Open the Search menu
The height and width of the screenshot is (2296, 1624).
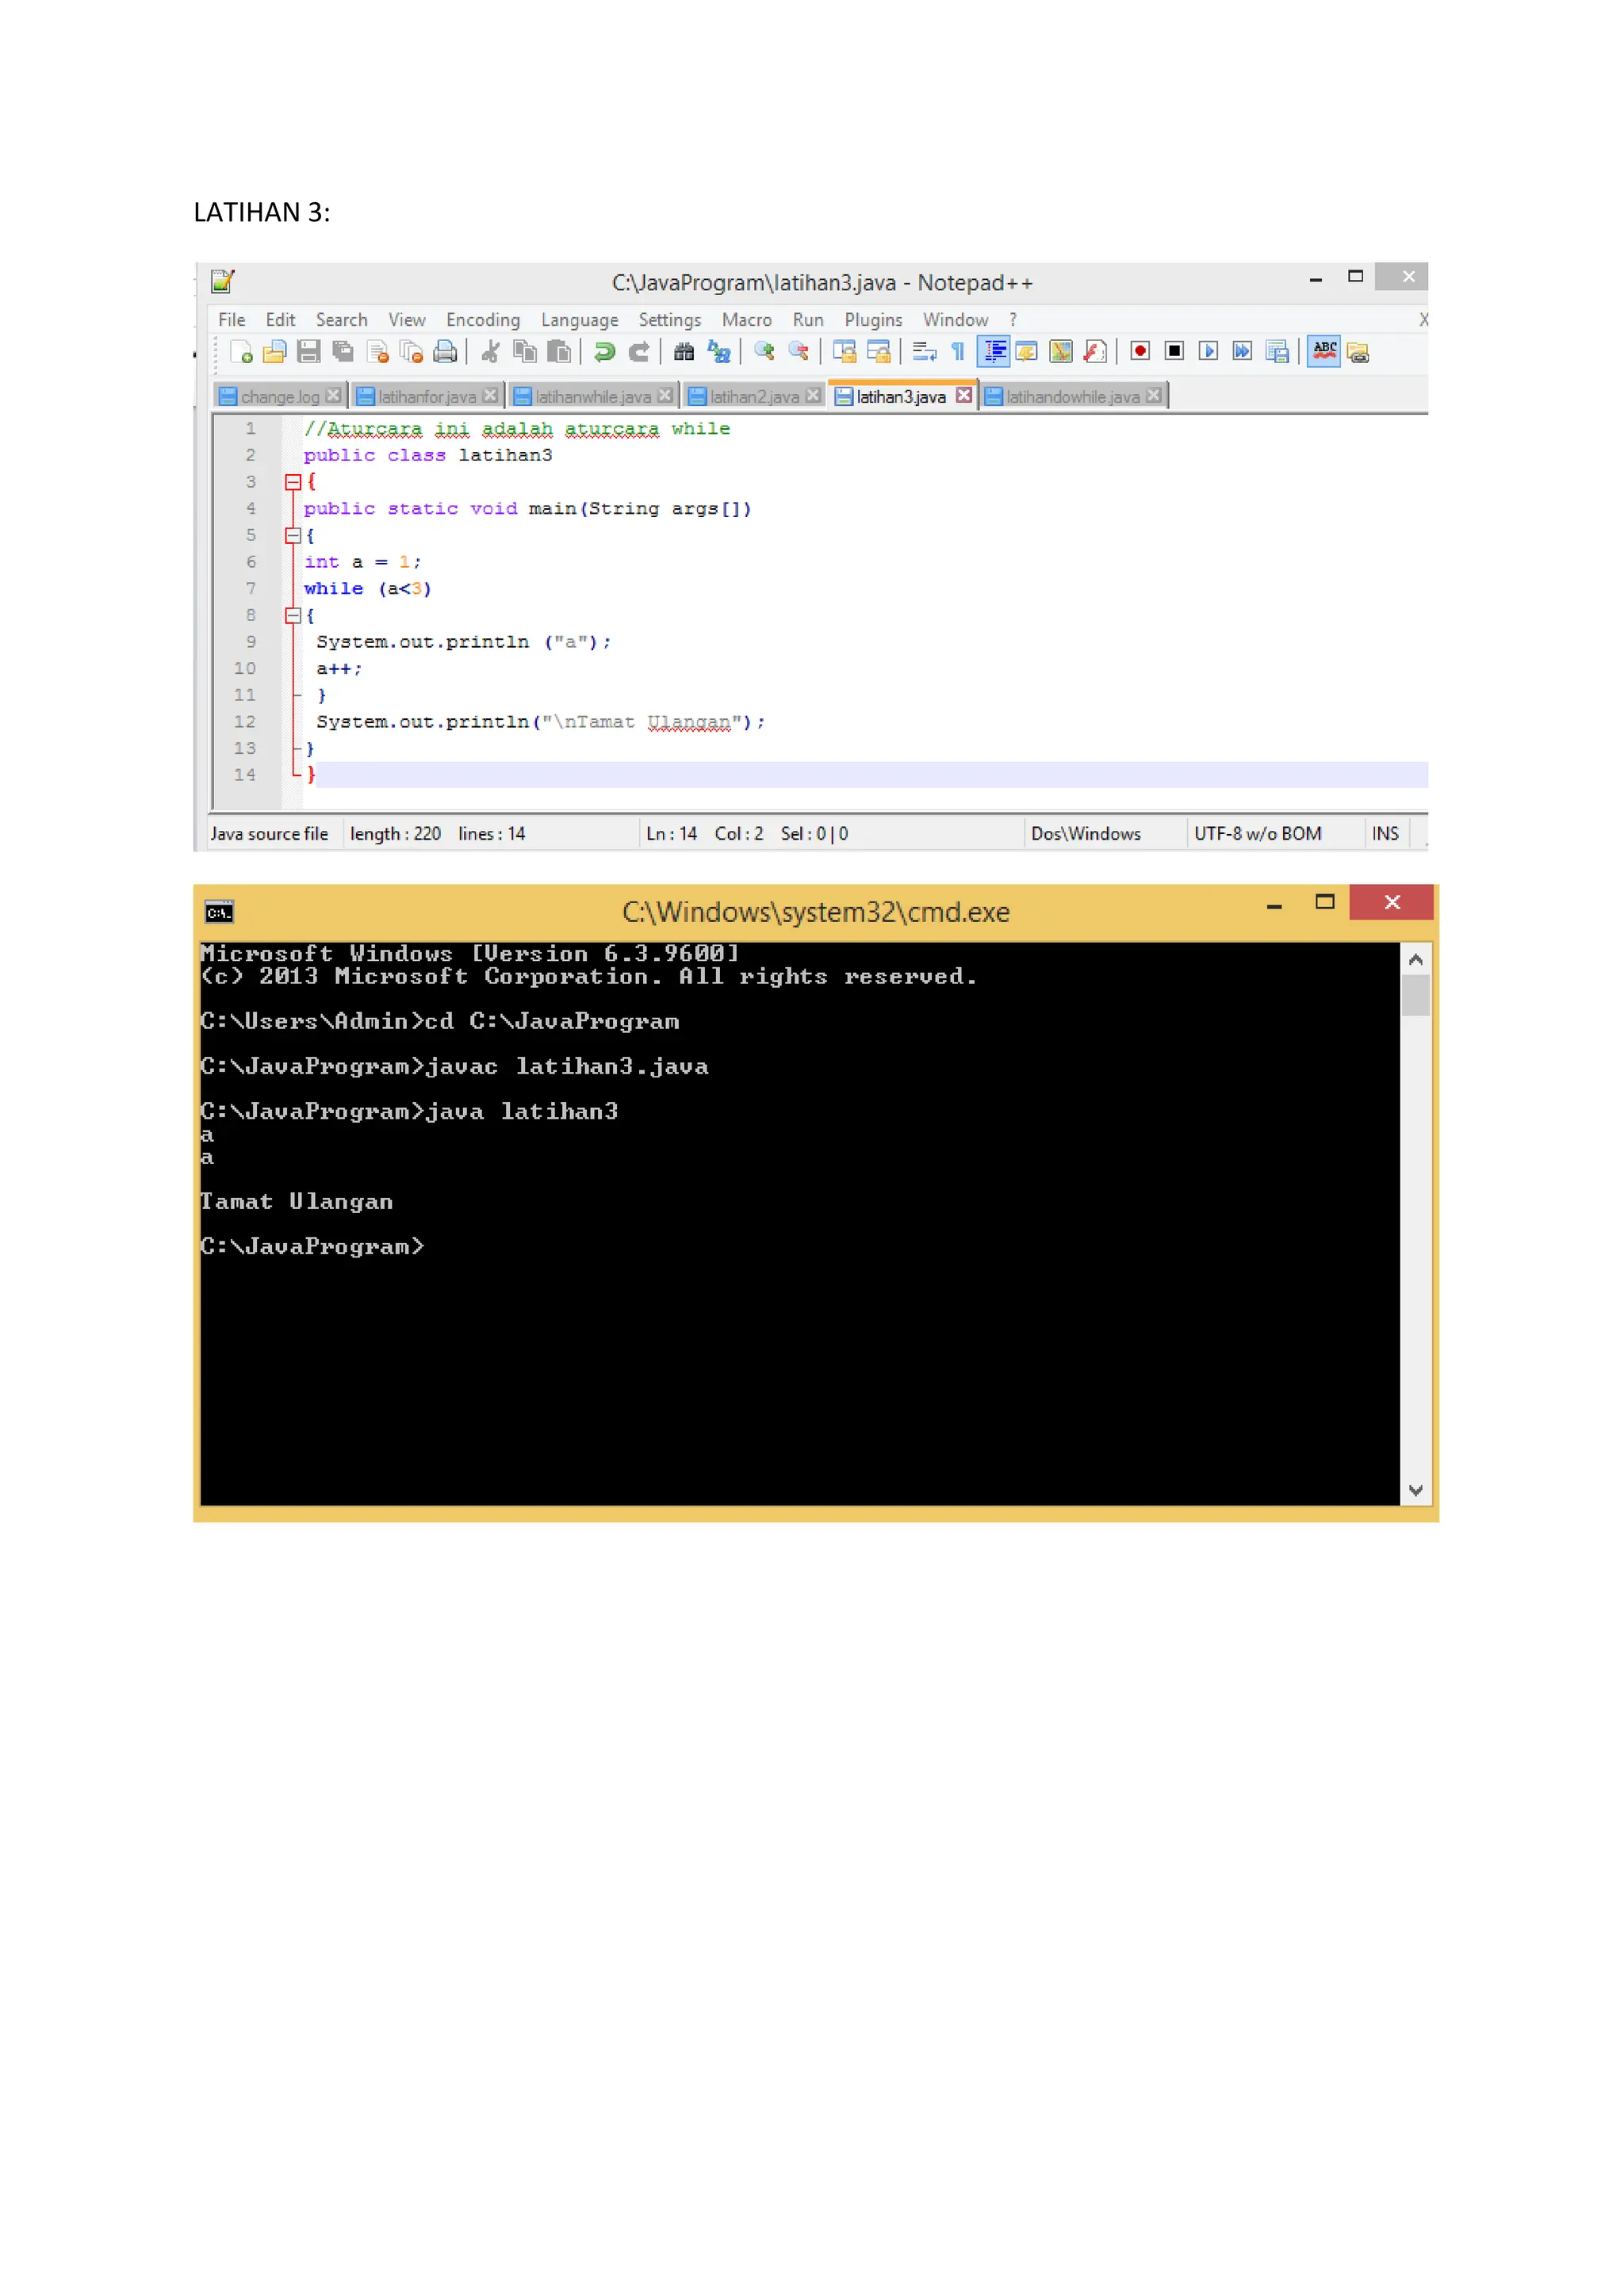[341, 320]
